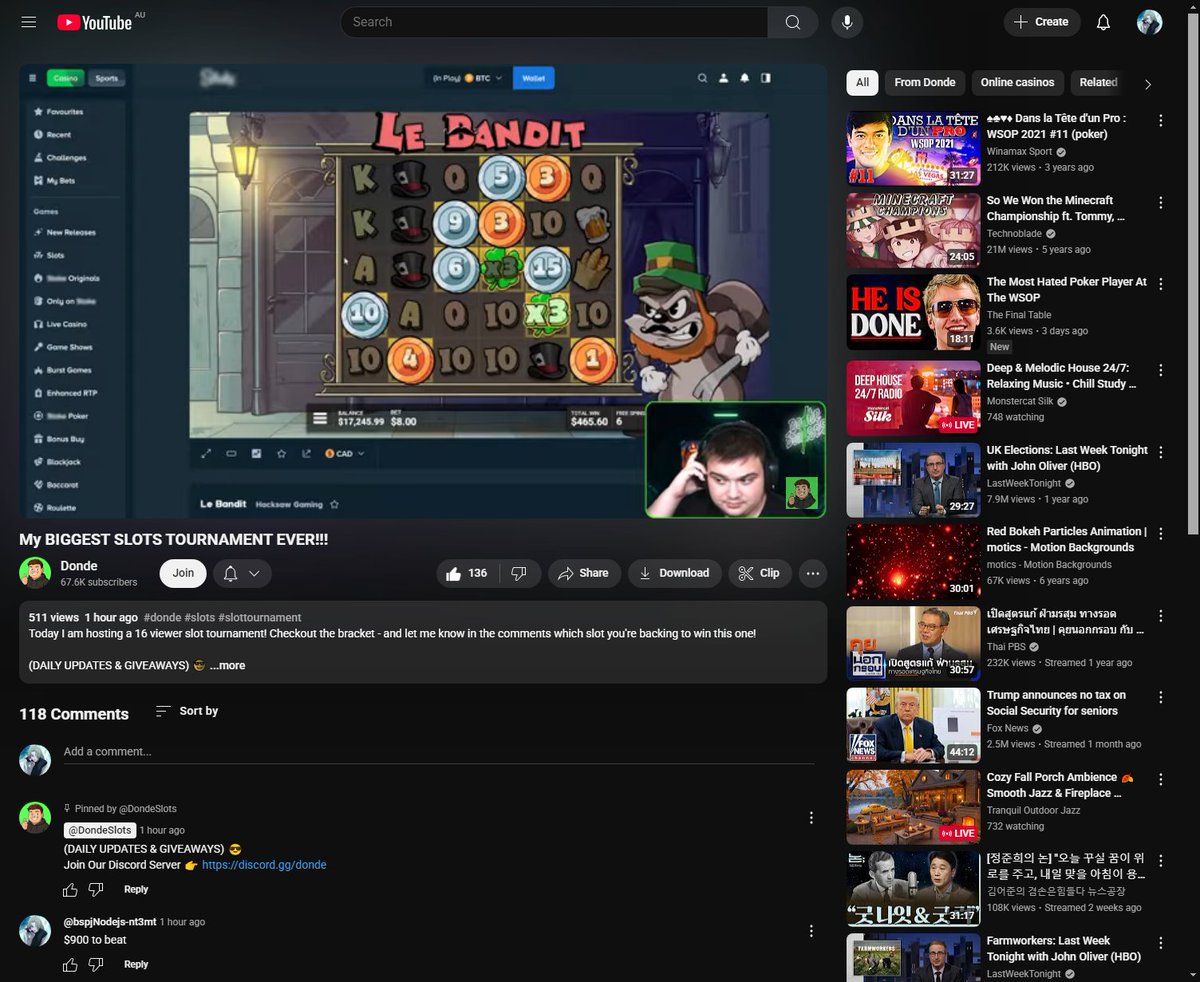Screen dimensions: 1200x982
Task: Open the Cozy Fall Porch live thumbnail
Action: click(913, 807)
